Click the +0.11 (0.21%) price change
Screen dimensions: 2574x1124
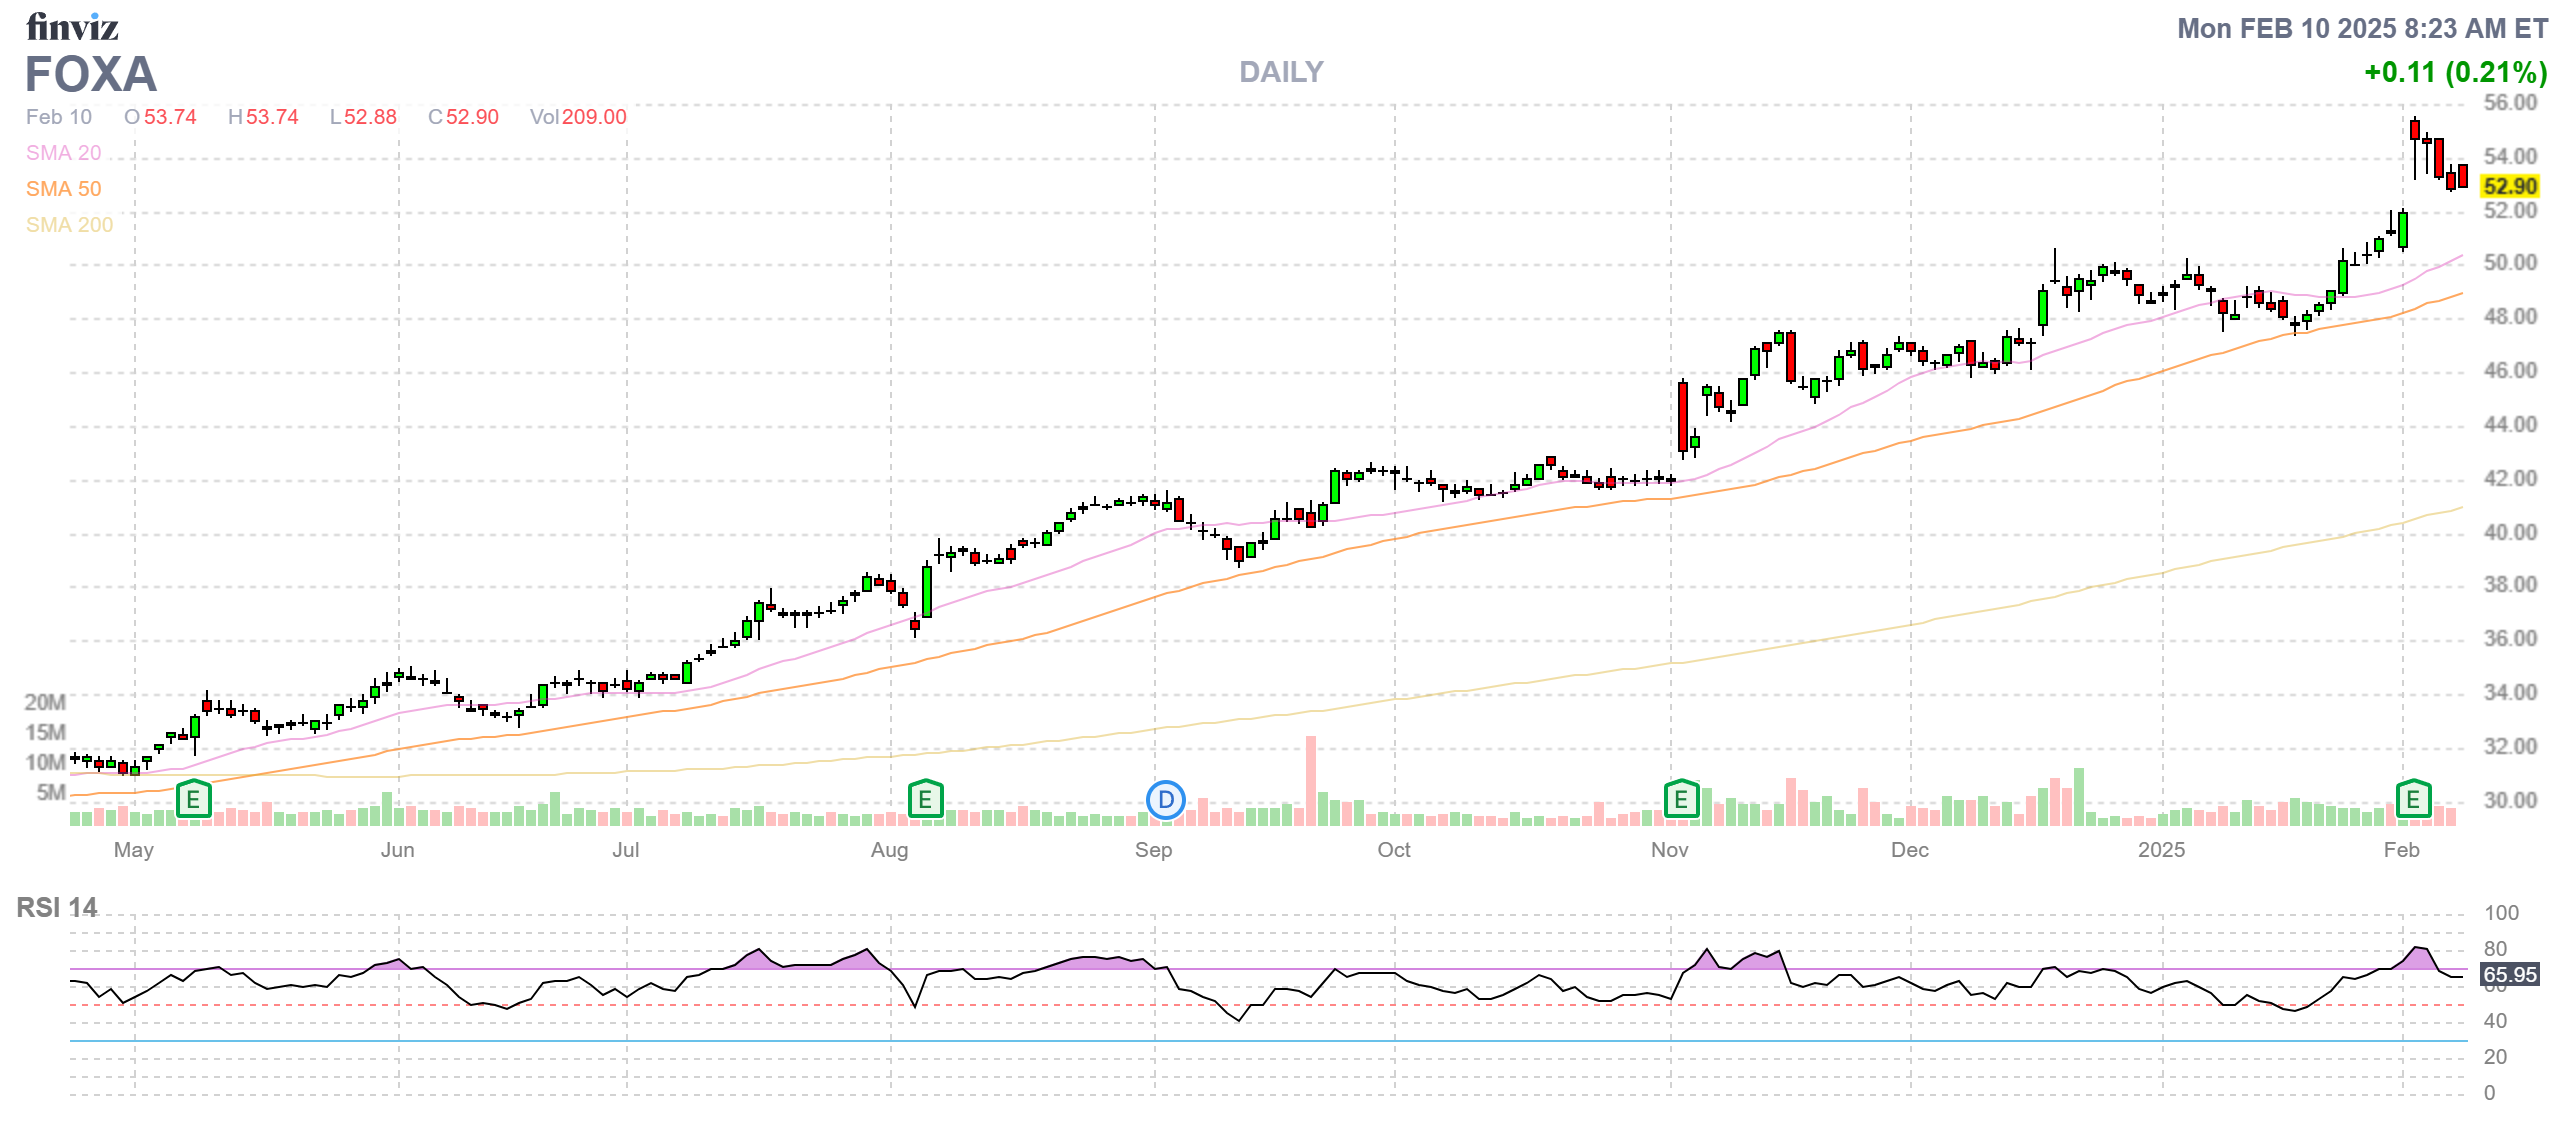(2455, 72)
